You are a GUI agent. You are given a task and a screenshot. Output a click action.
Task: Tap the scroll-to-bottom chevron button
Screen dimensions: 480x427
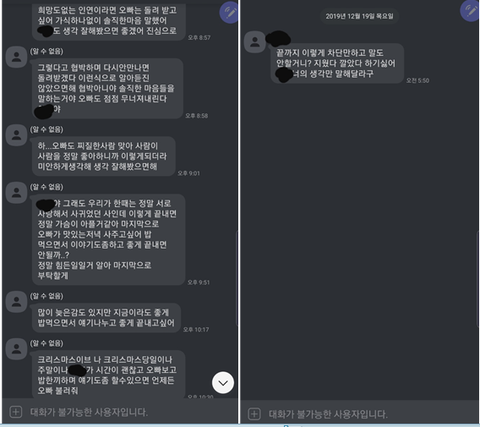(223, 383)
